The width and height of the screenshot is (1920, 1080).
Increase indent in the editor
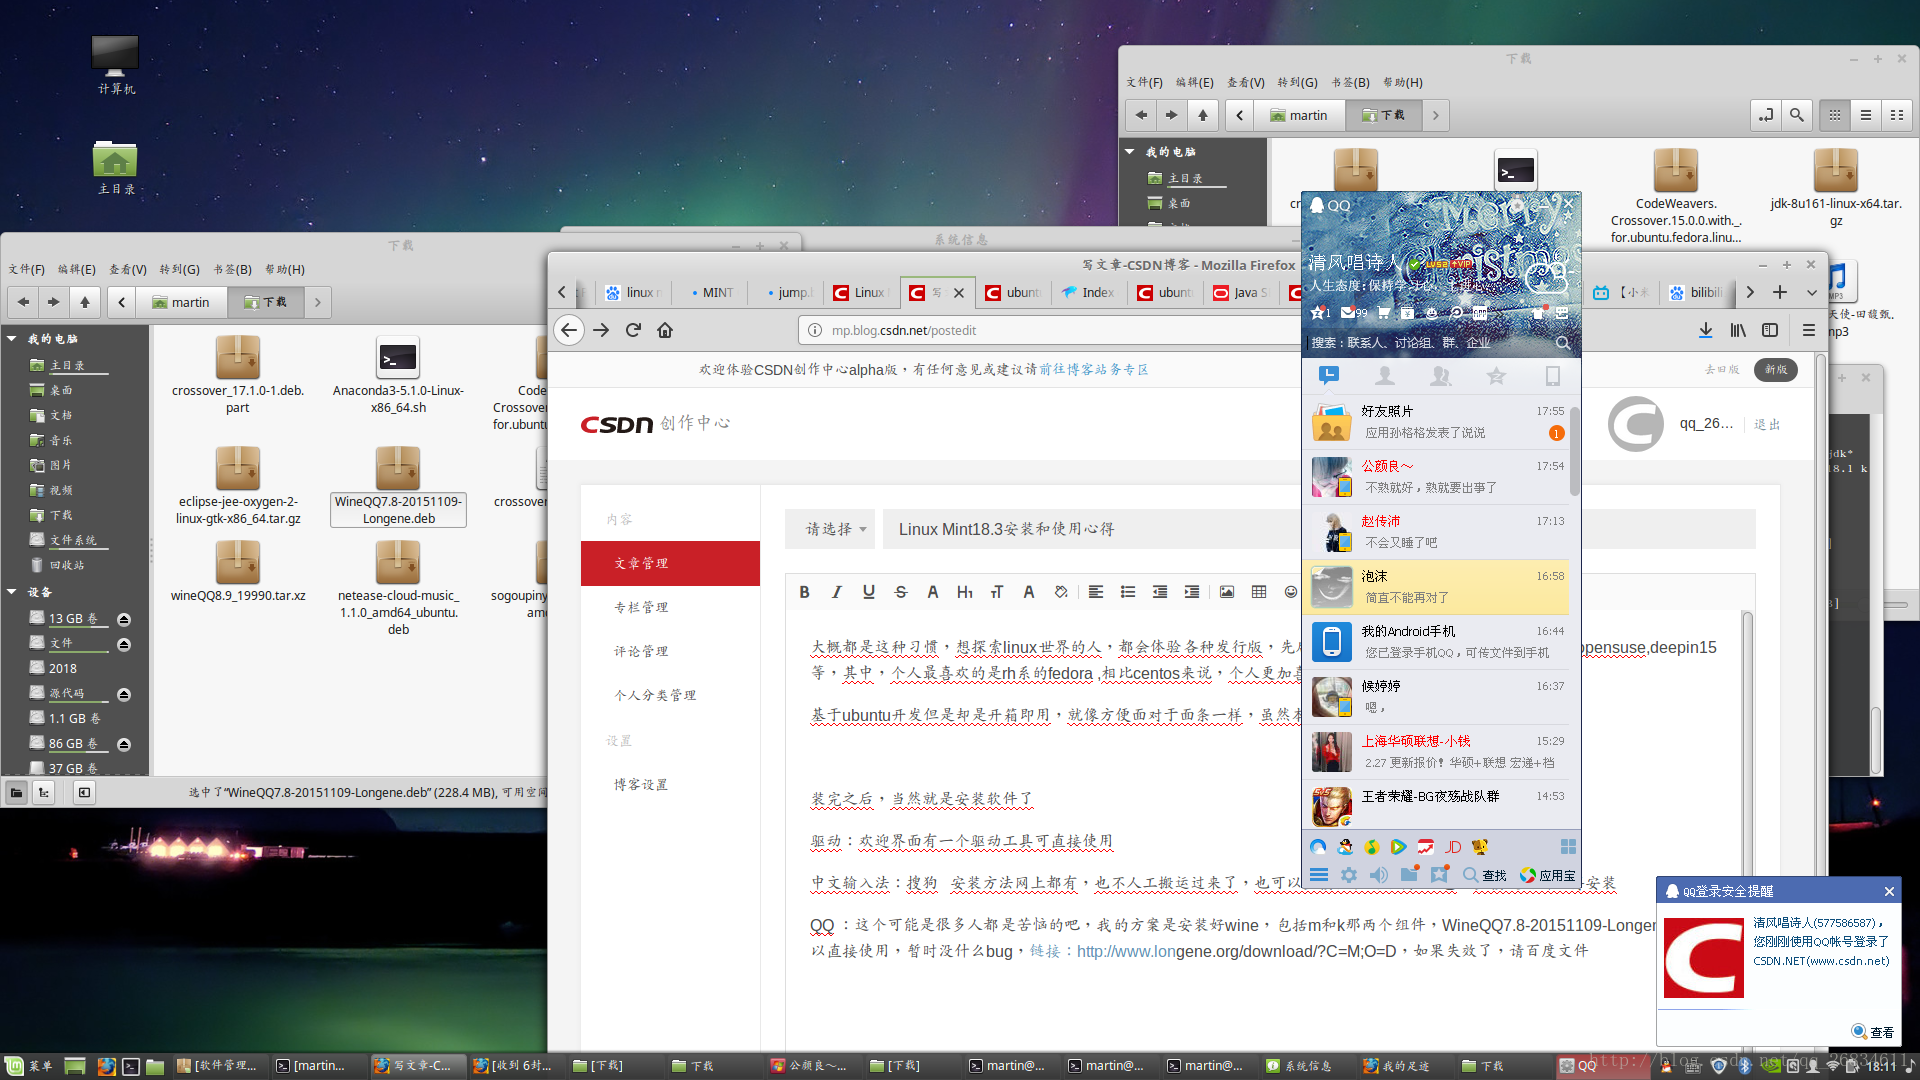[1192, 592]
